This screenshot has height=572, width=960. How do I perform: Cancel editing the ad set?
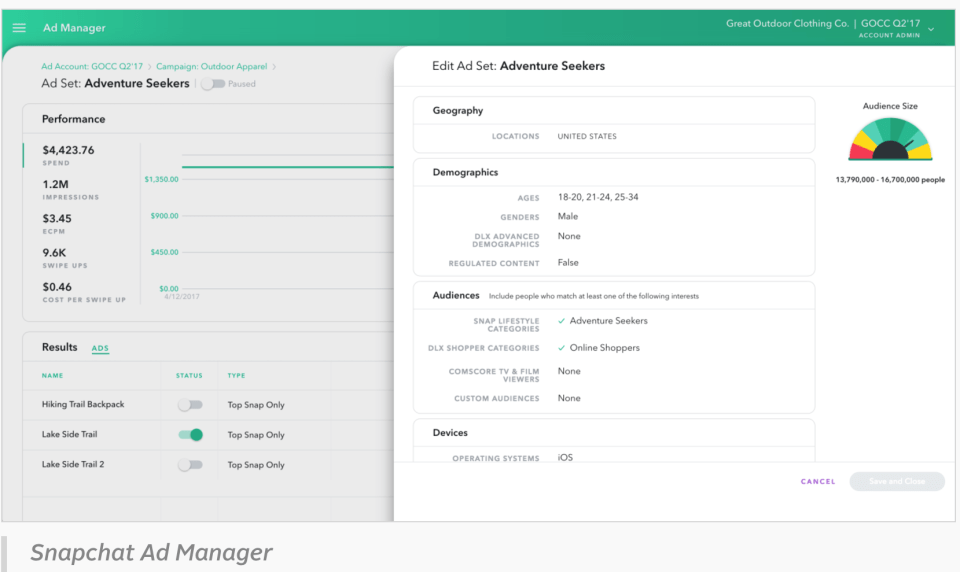818,481
